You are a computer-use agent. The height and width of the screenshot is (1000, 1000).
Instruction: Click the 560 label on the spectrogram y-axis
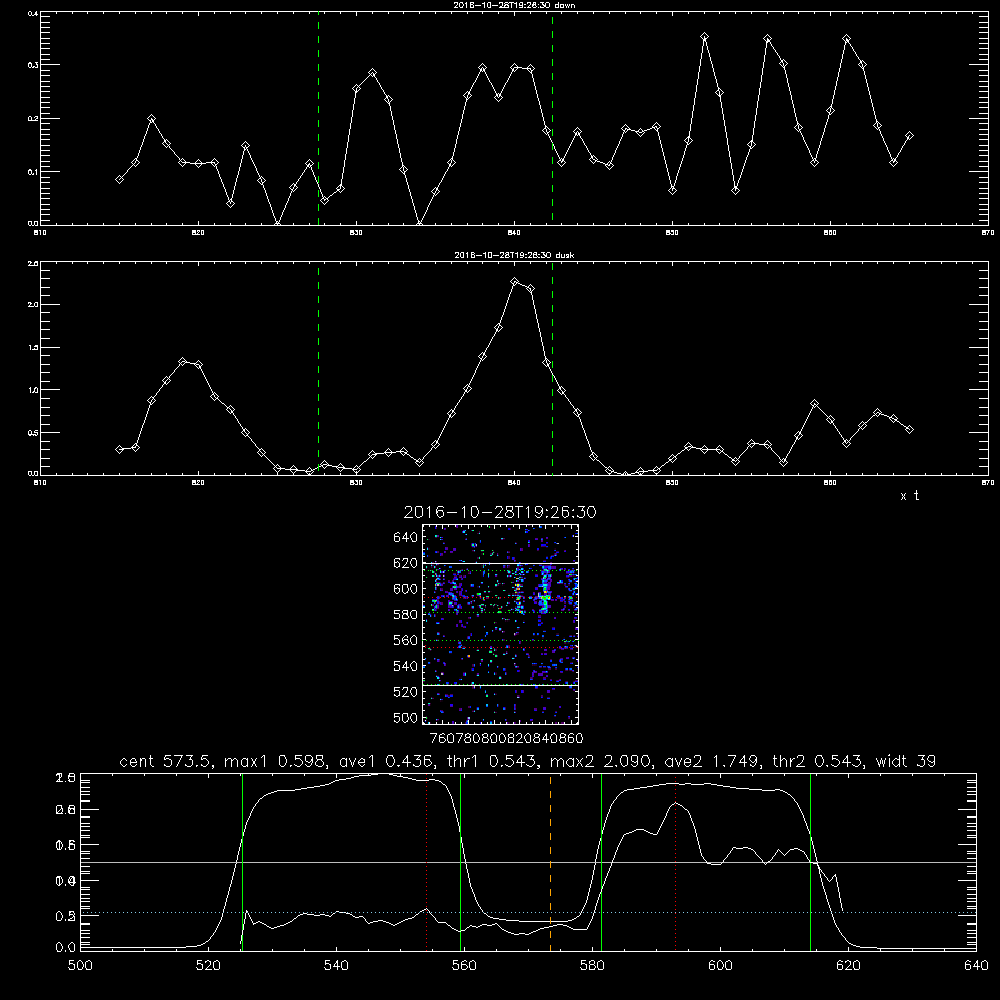(x=406, y=640)
